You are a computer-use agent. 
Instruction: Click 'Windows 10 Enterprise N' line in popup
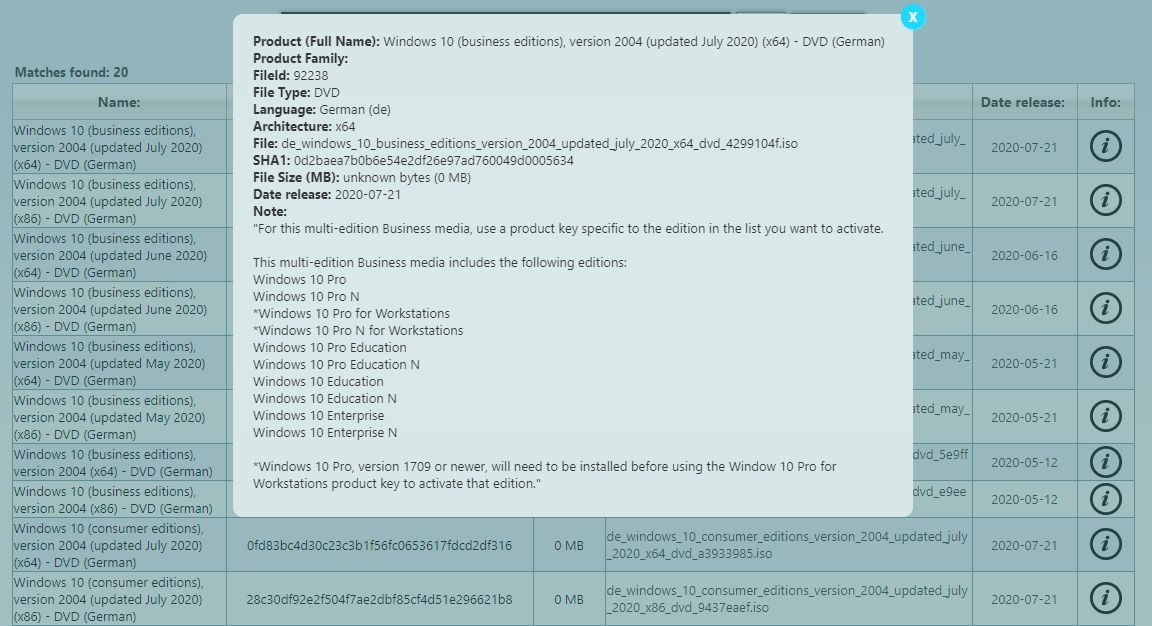point(325,433)
